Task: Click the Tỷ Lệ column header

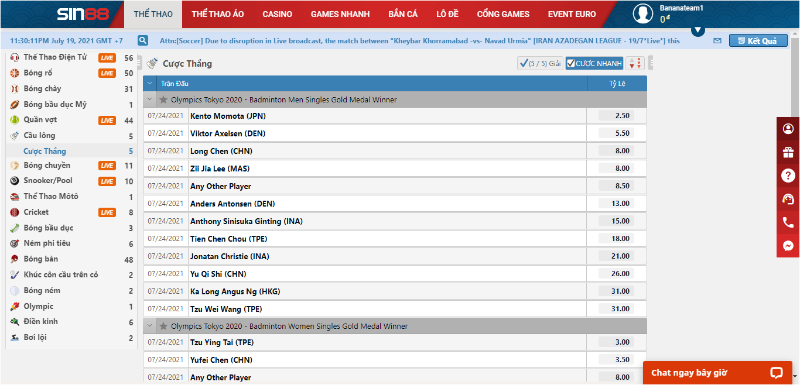Action: coord(617,84)
